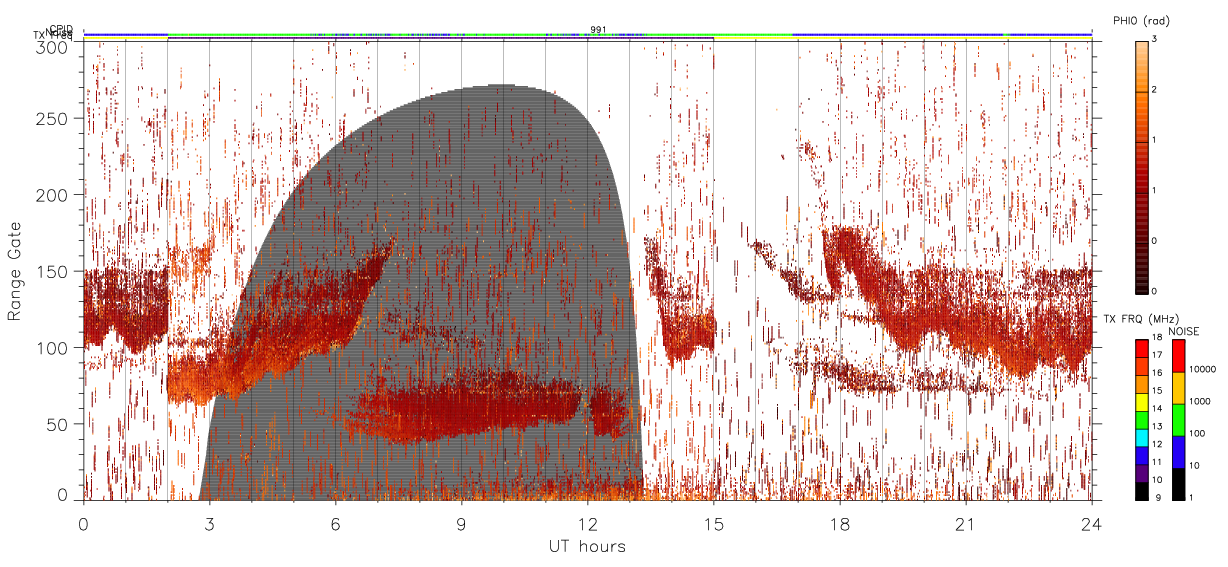Select the blue TX FRQ swatch between 12 and 11
The height and width of the screenshot is (567, 1228).
(1142, 456)
